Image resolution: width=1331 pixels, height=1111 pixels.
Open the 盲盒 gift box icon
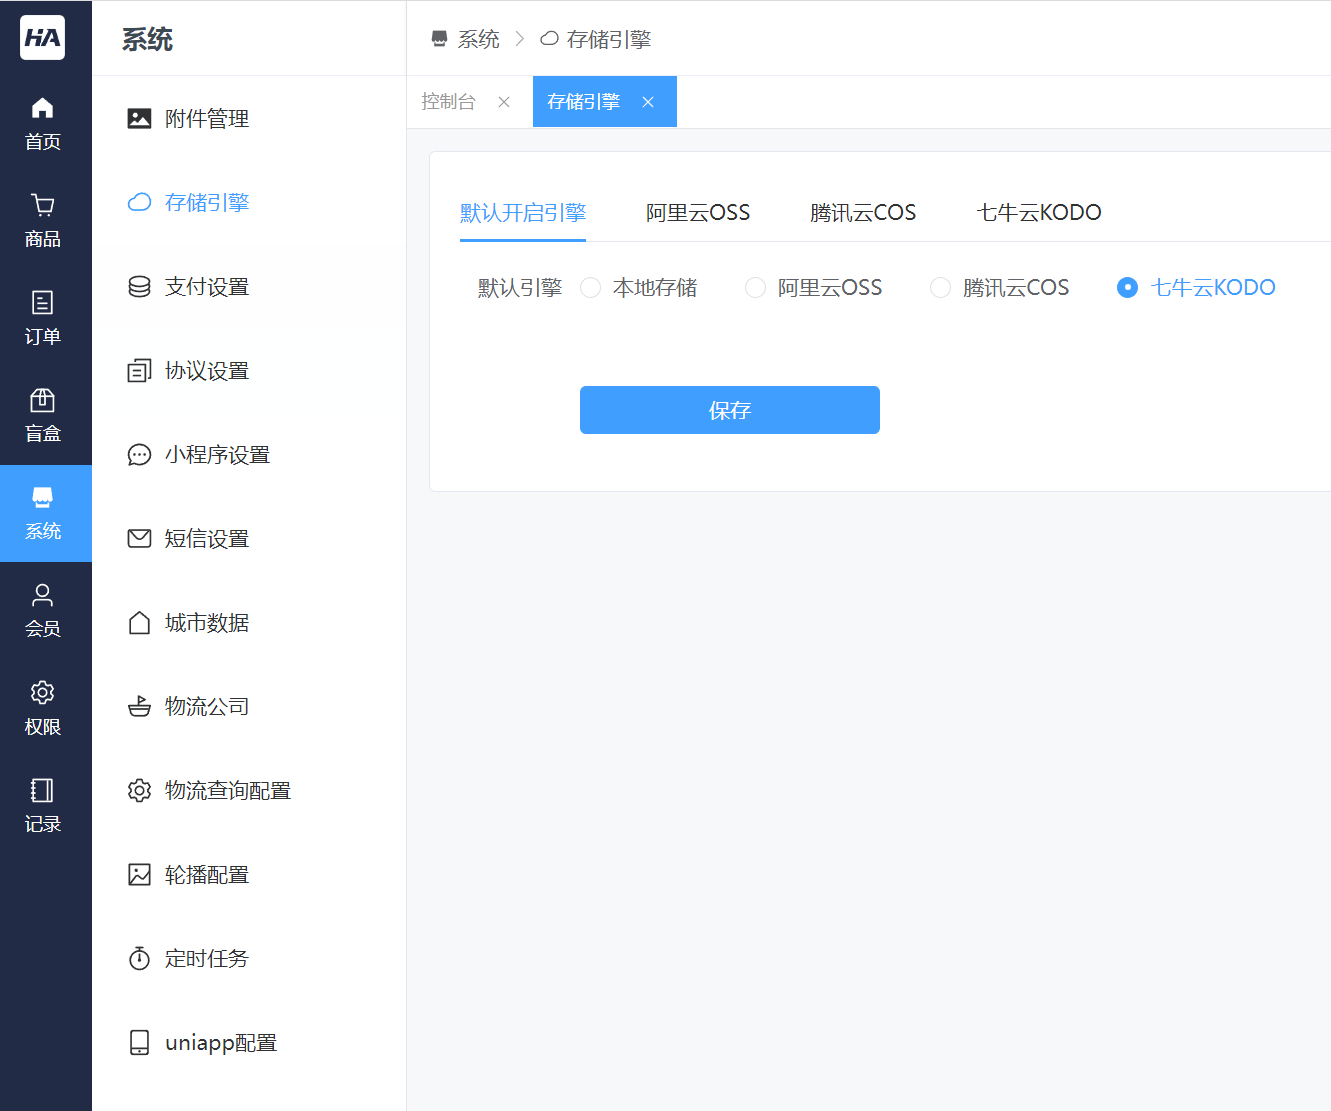[42, 401]
